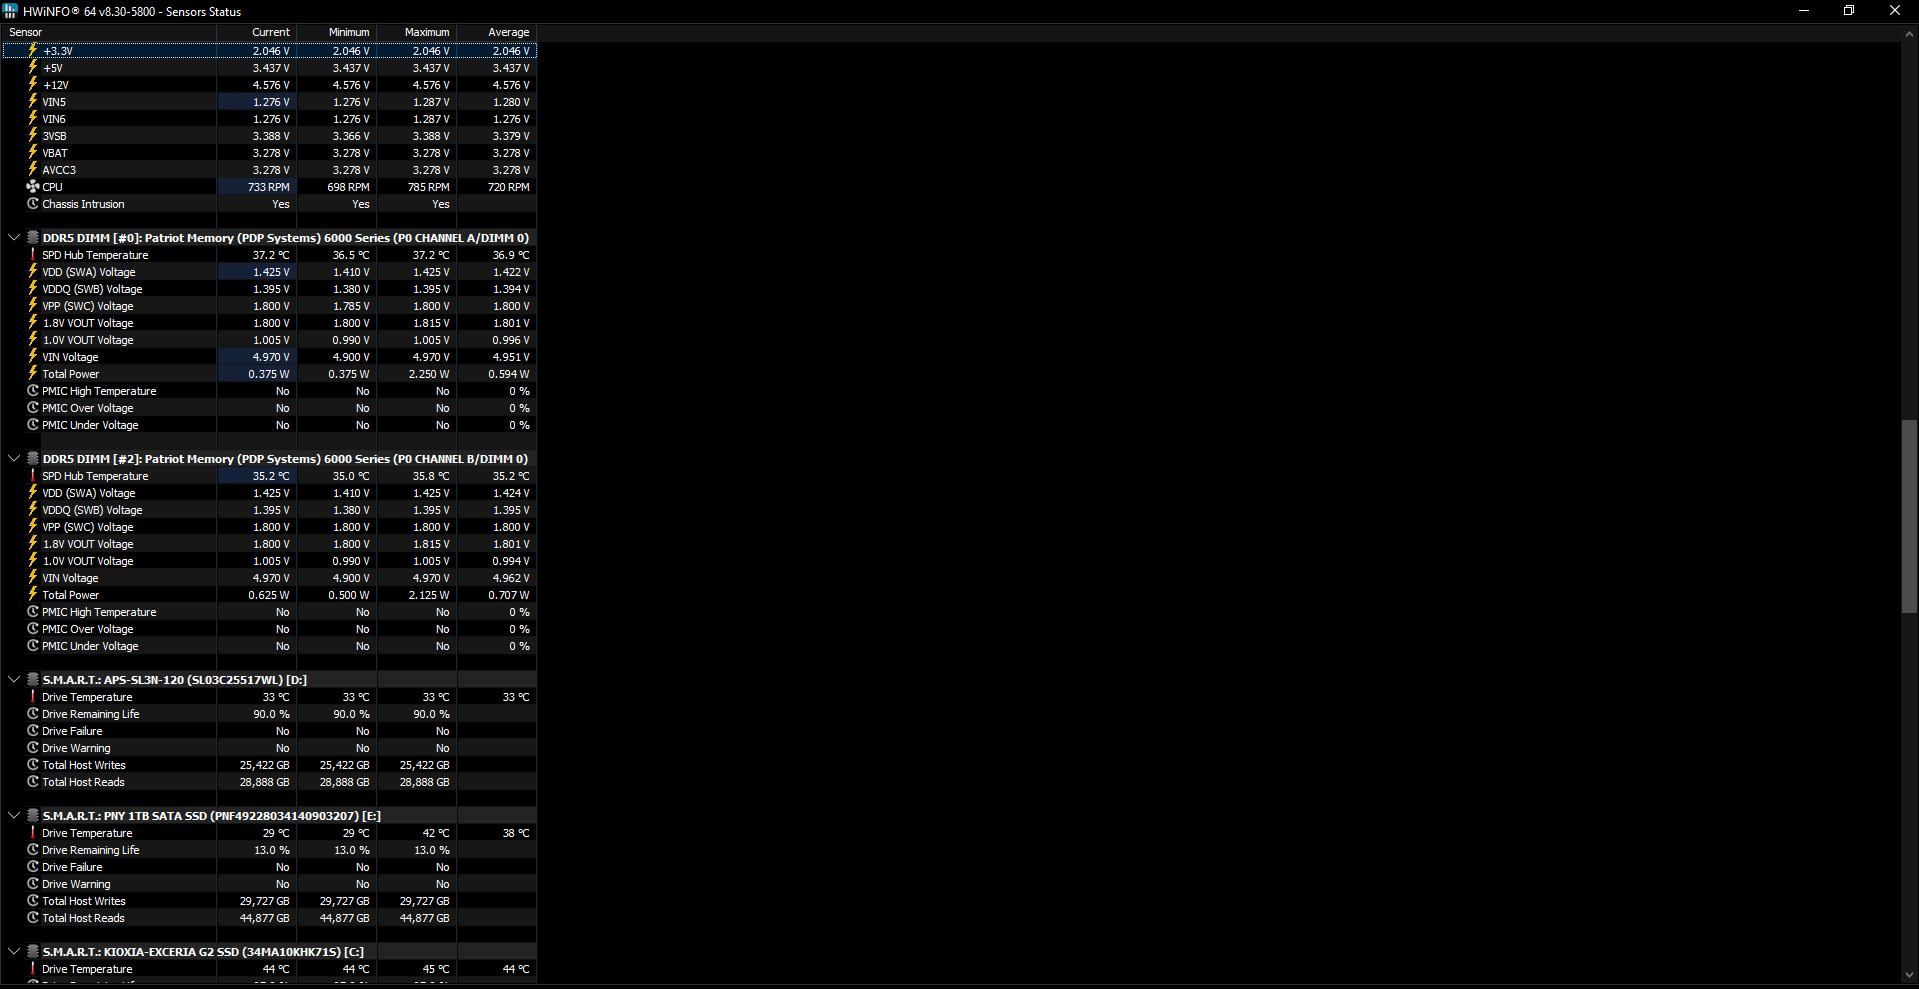This screenshot has width=1919, height=989.
Task: Click the voltage icon next to +12V
Action: coord(33,85)
